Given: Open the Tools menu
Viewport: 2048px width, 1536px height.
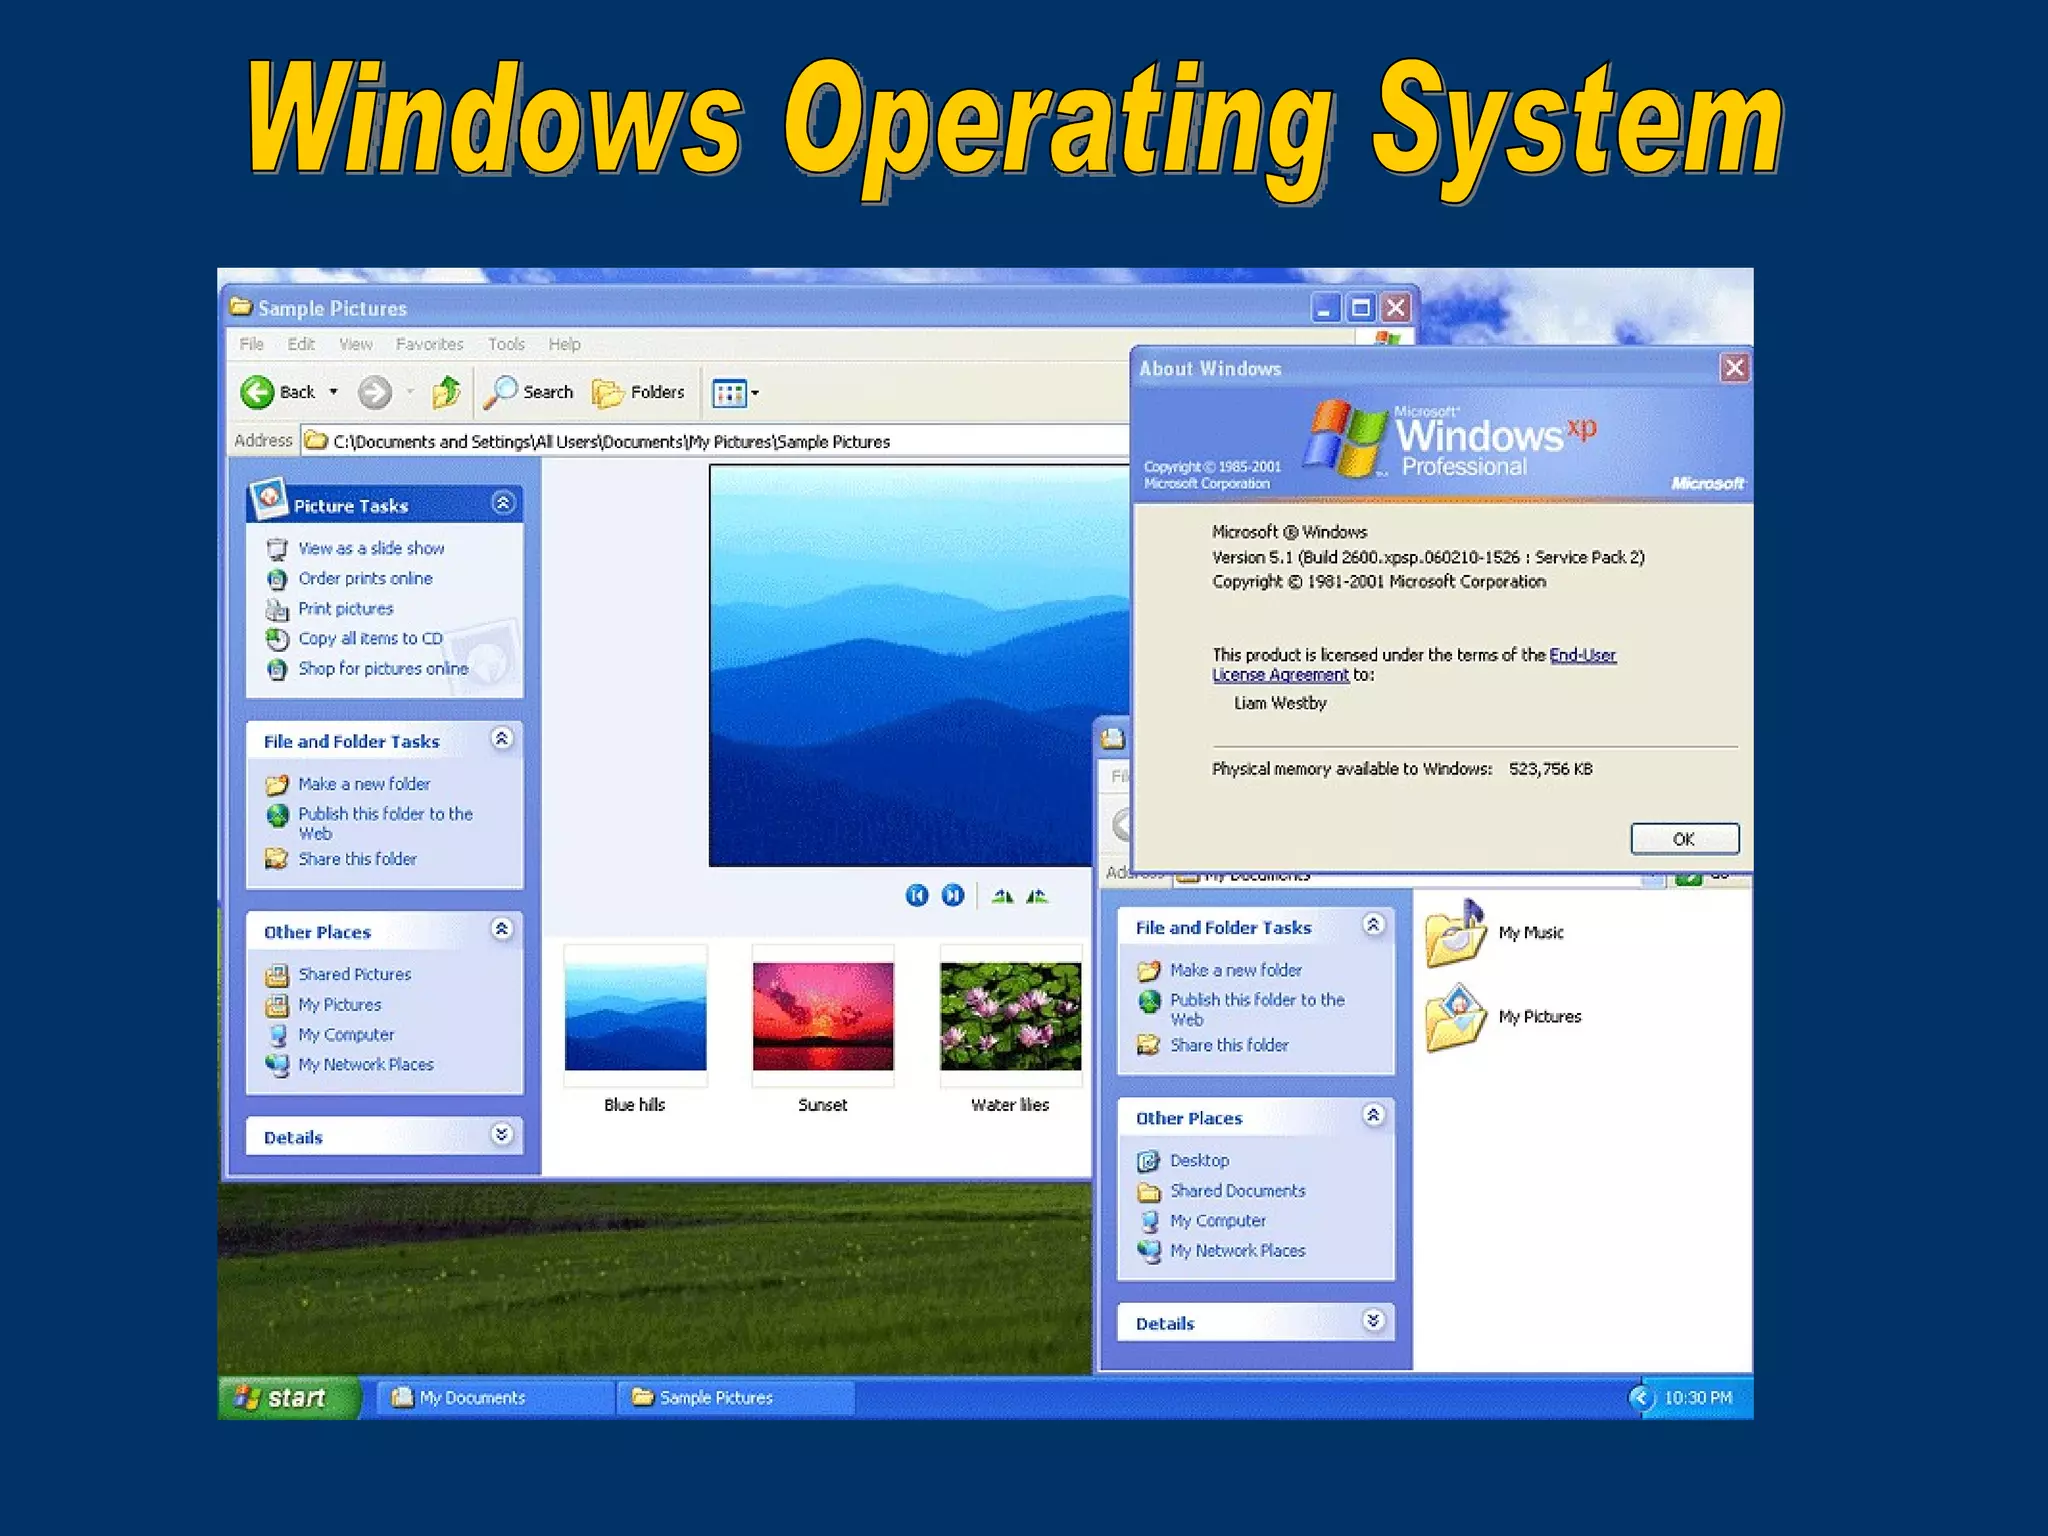Looking at the screenshot, I should [506, 344].
